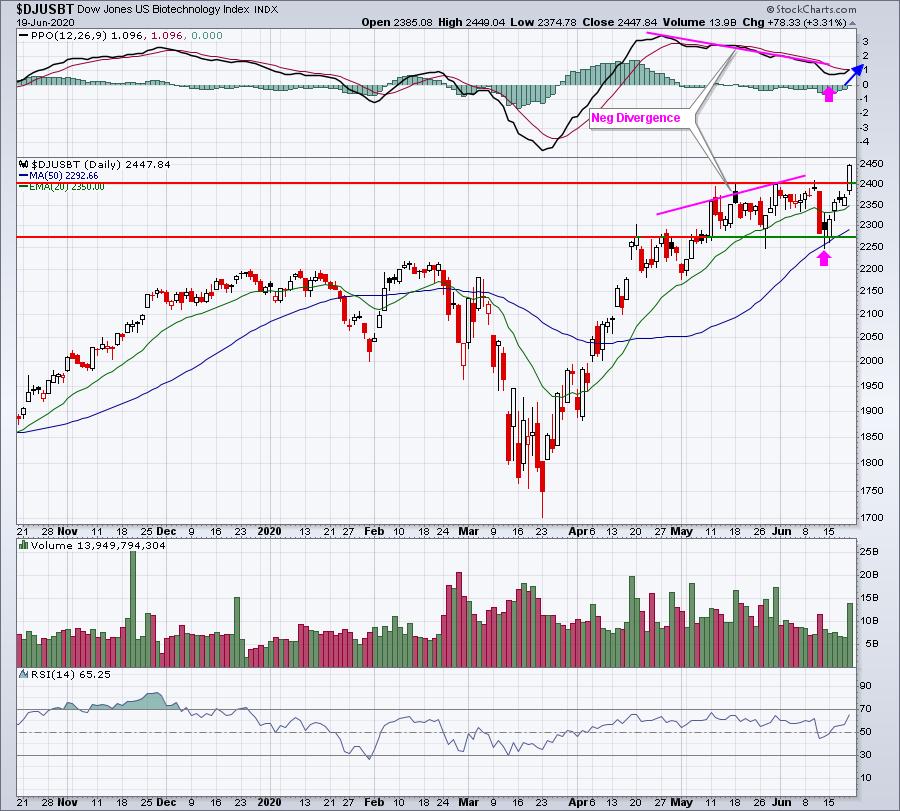Viewport: 900px width, 811px height.
Task: Click the green line marker before EMA(20)
Action: tap(23, 187)
